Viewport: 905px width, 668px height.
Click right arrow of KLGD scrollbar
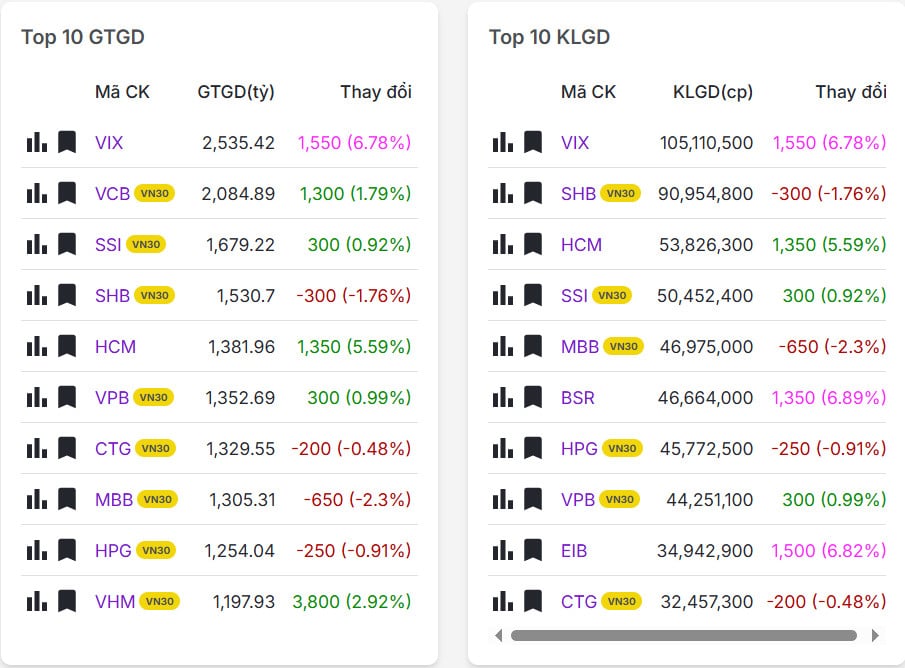(876, 635)
